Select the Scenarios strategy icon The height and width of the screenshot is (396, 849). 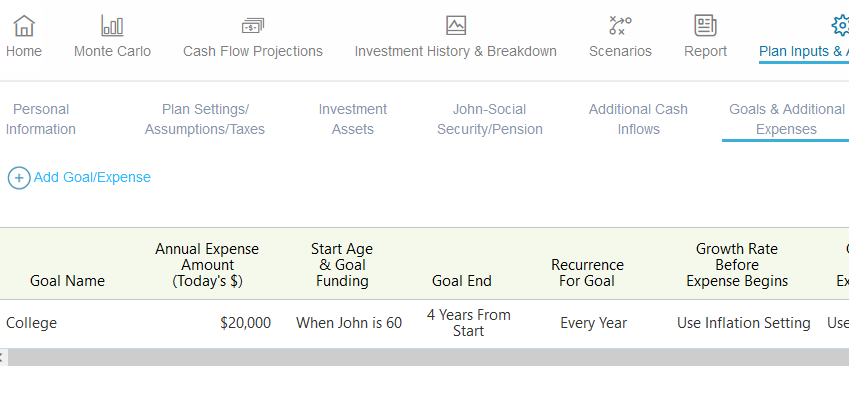pos(620,25)
